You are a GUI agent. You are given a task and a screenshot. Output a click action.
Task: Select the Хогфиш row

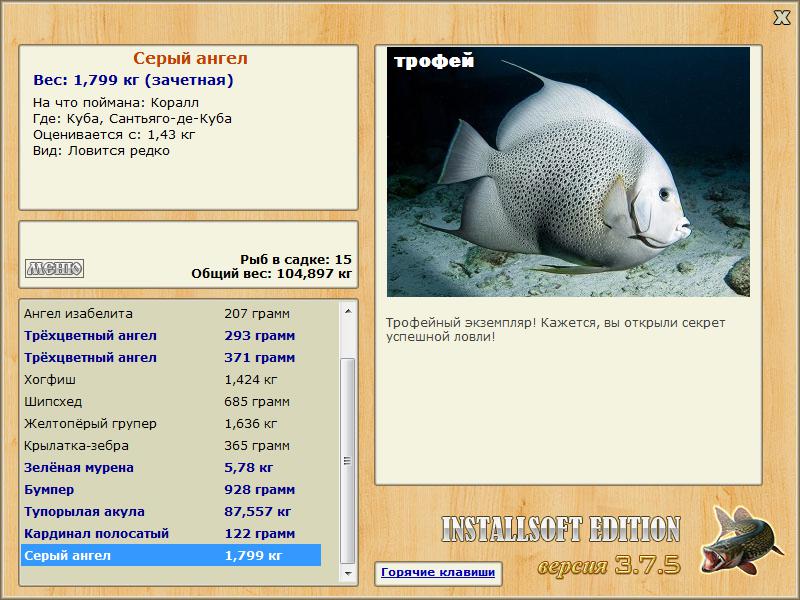coord(171,380)
